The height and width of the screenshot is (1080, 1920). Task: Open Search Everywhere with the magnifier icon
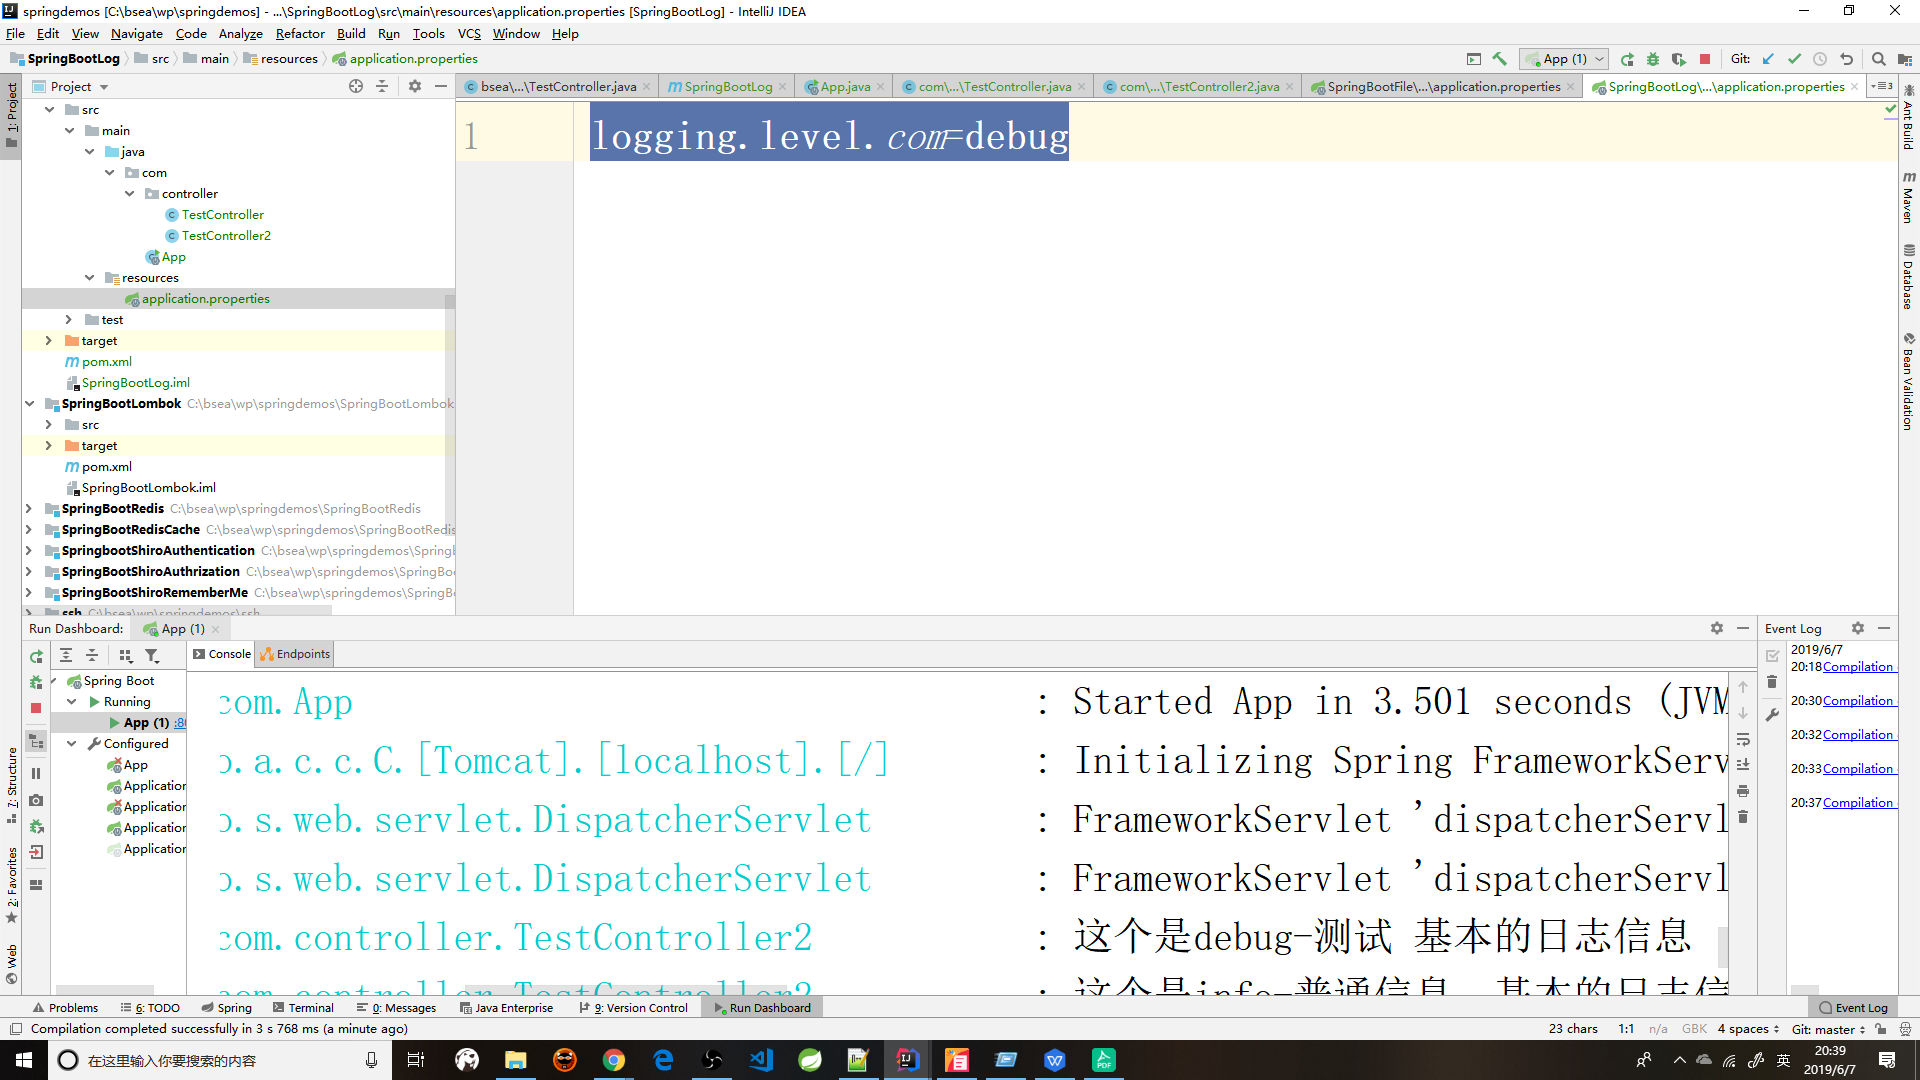[1878, 59]
